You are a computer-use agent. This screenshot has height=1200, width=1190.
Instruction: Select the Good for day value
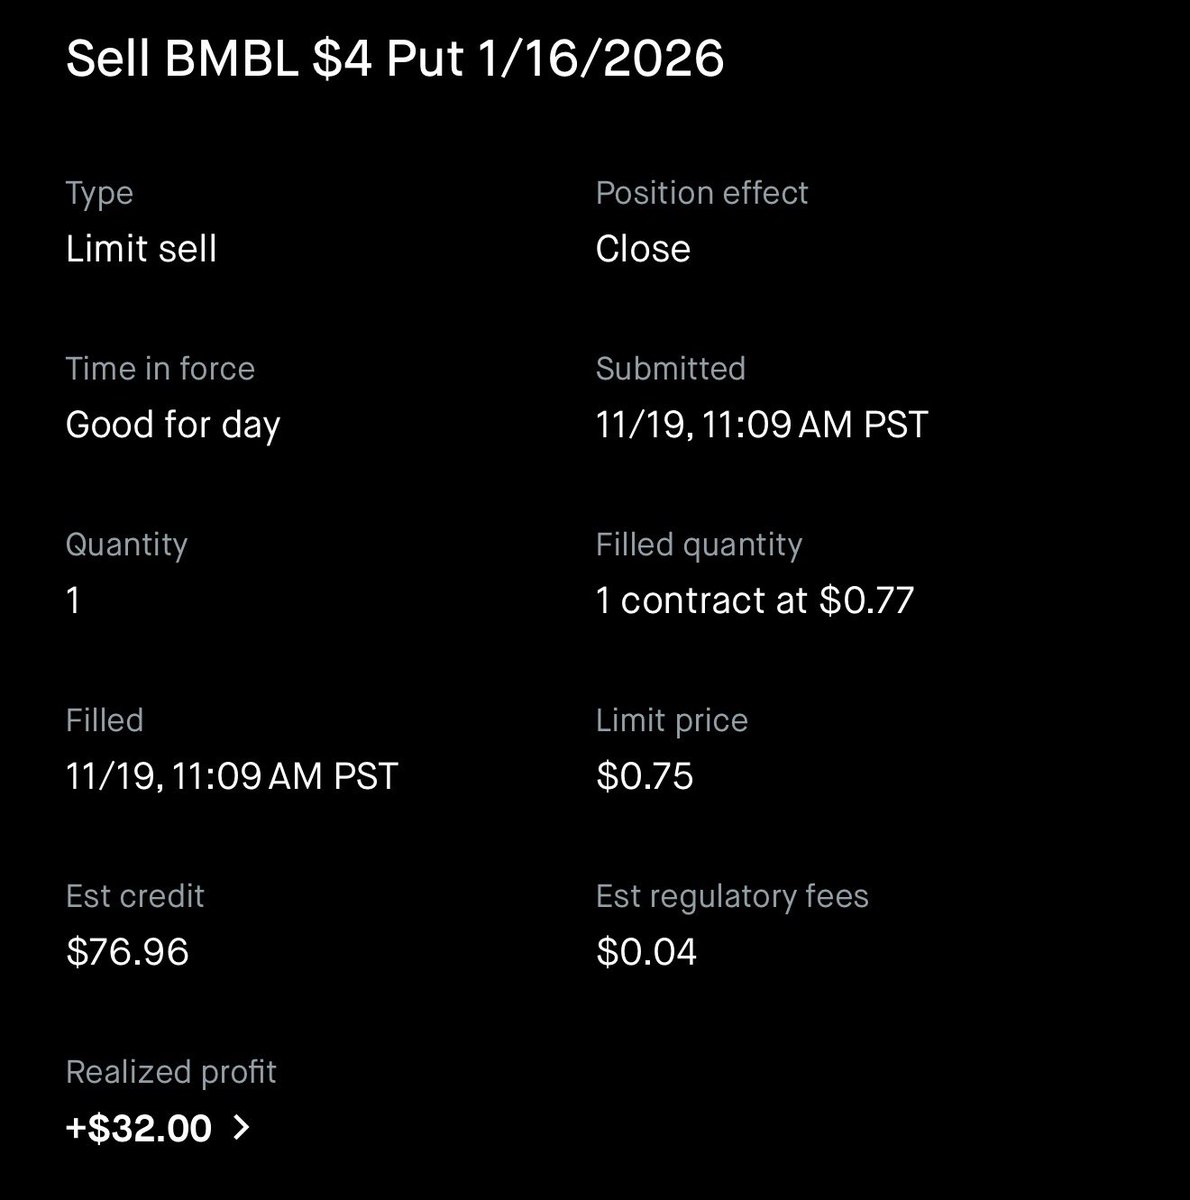(173, 425)
